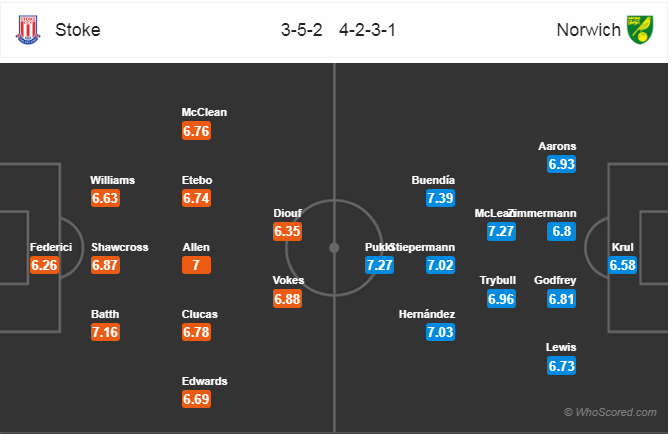Open the Norwich team name link
This screenshot has width=670, height=434.
[588, 30]
